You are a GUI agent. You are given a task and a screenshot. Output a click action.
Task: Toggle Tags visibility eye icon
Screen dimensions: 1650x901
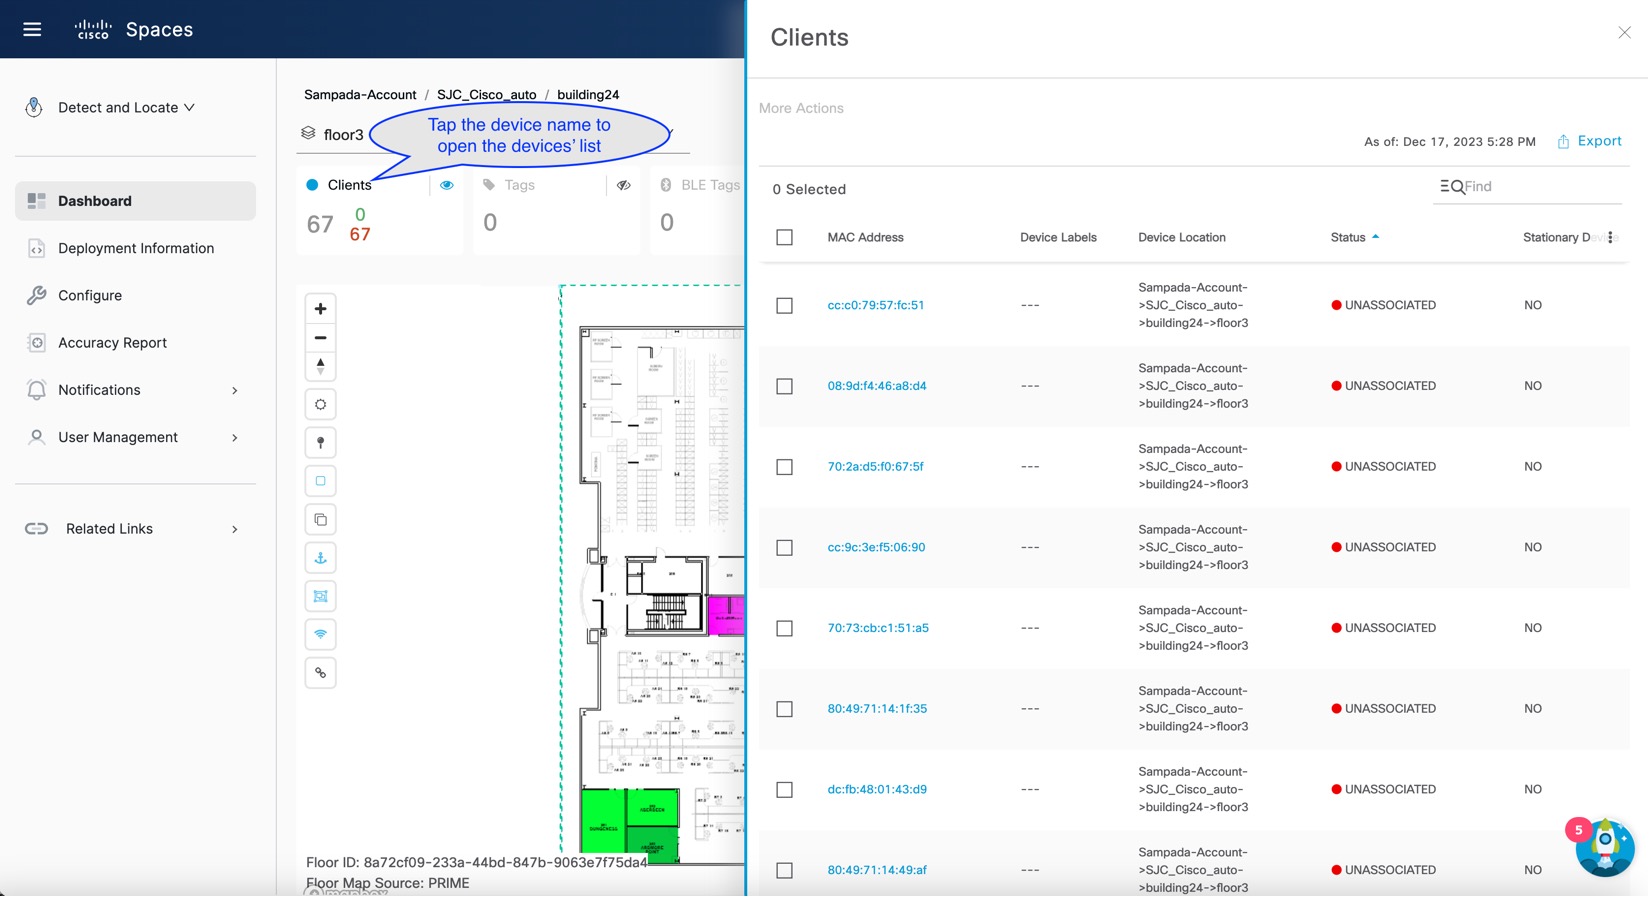coord(624,185)
